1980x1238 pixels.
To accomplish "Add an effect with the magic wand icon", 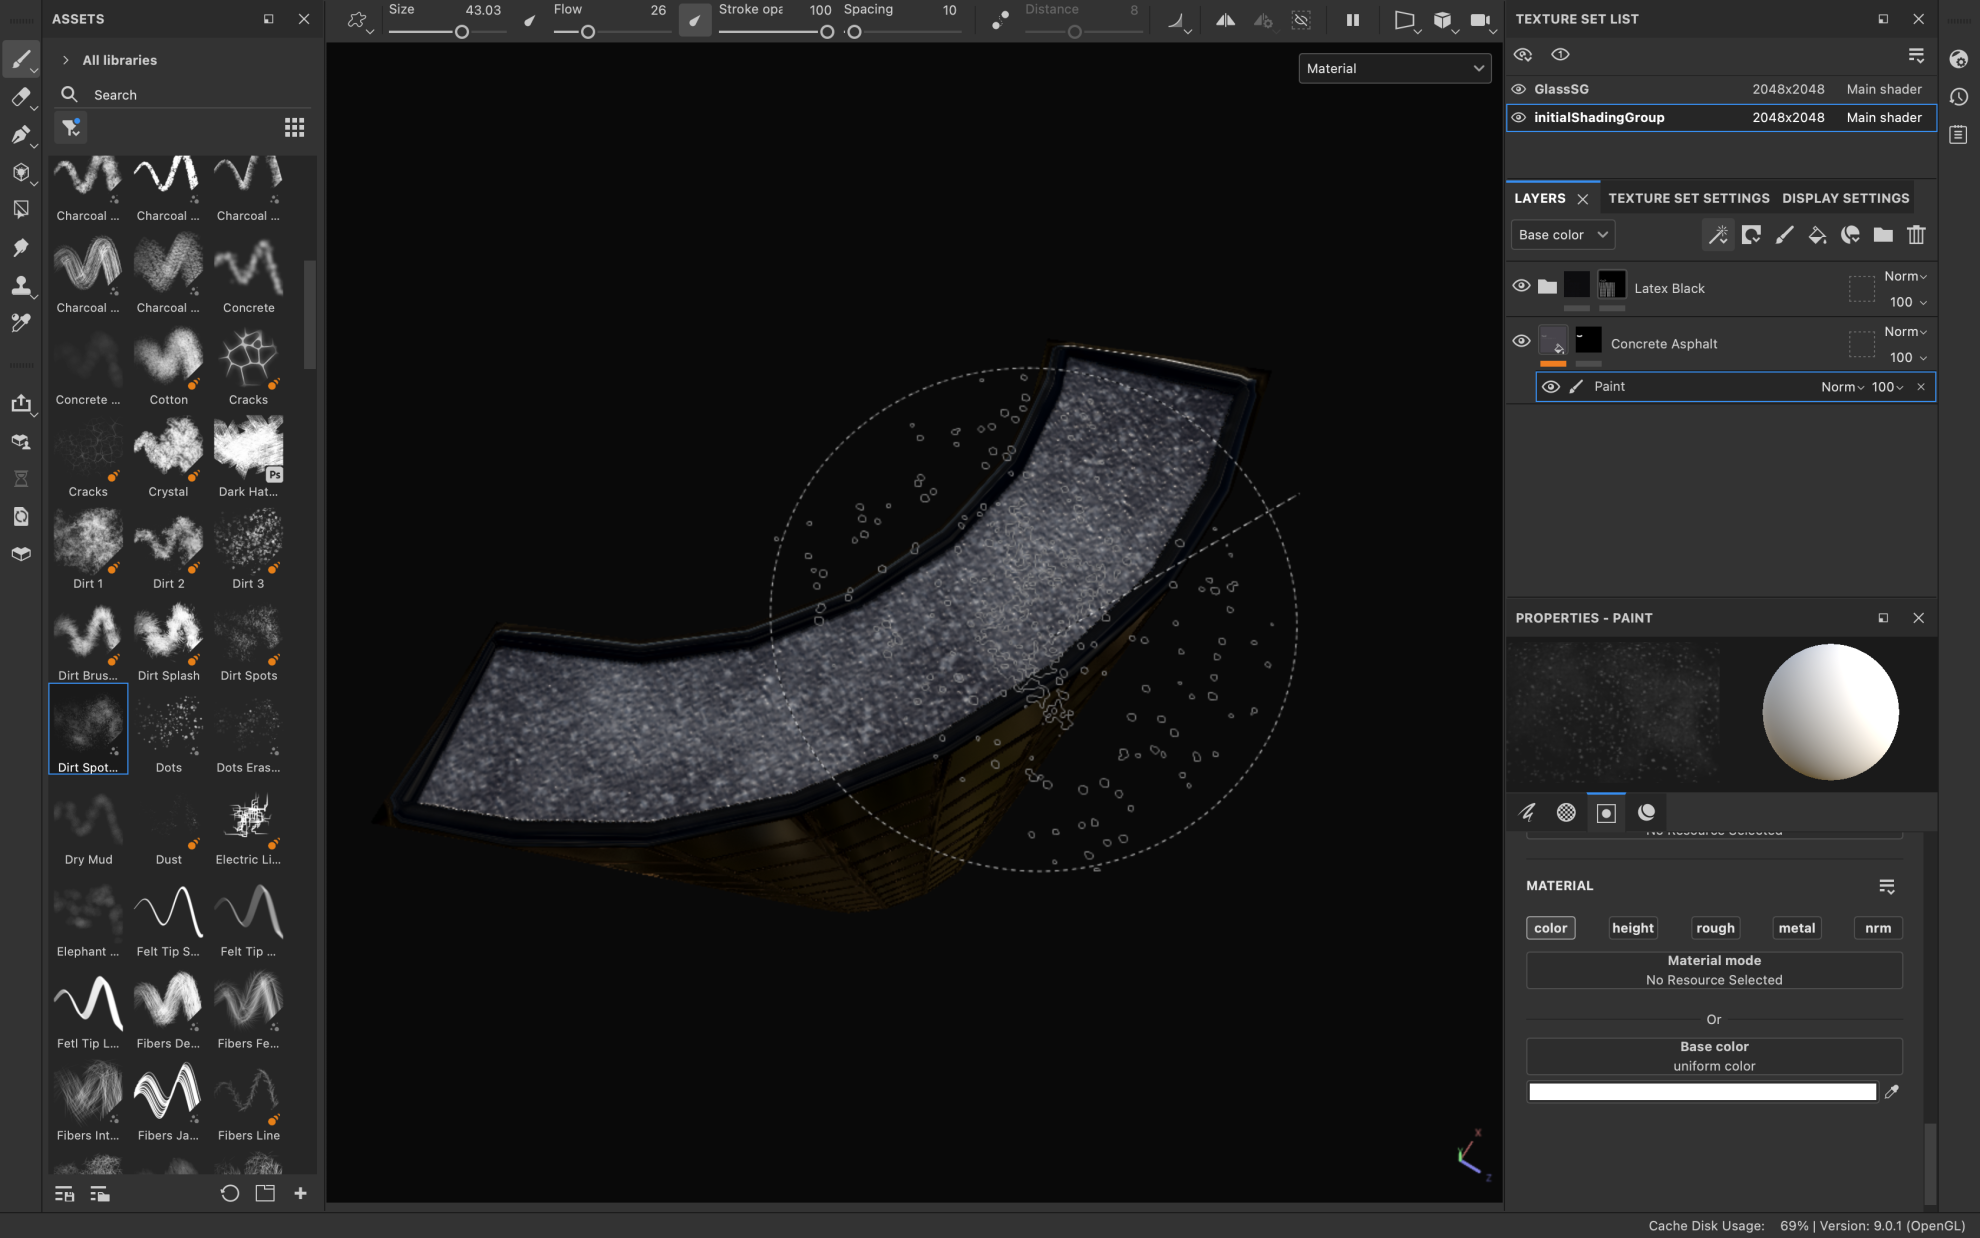I will tap(1719, 235).
